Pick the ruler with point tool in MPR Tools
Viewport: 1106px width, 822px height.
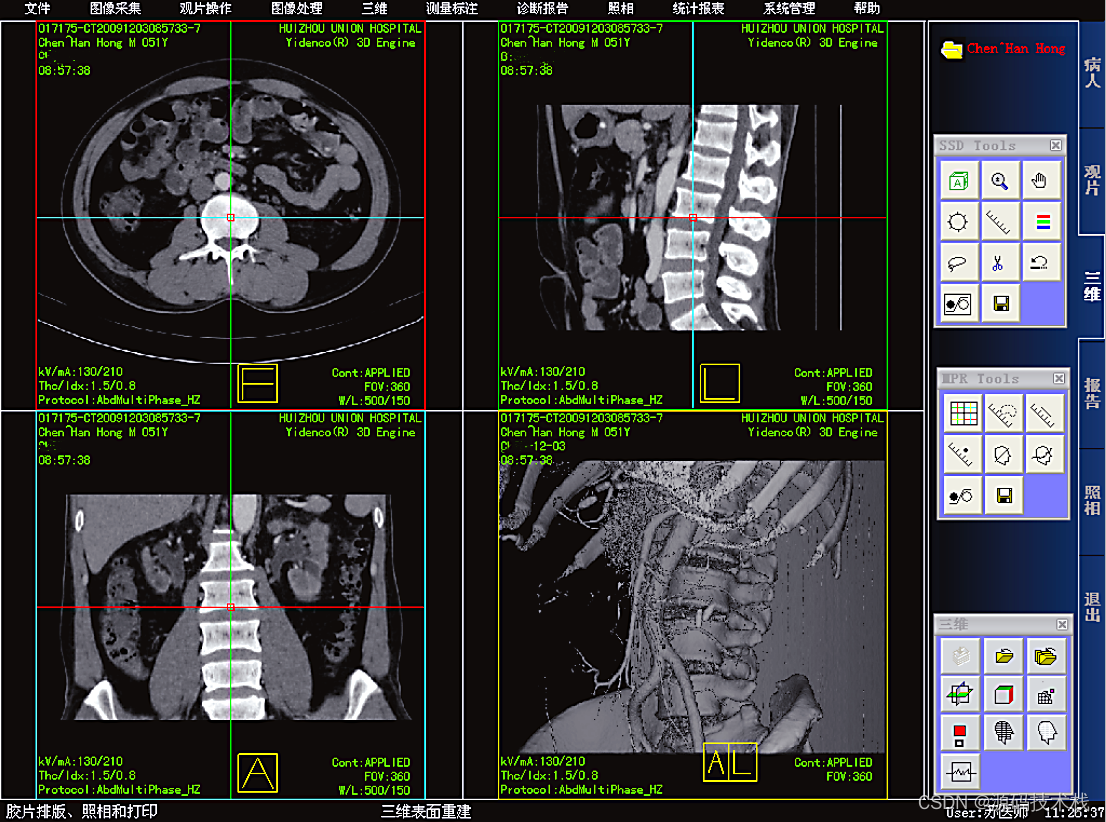pyautogui.click(x=963, y=455)
